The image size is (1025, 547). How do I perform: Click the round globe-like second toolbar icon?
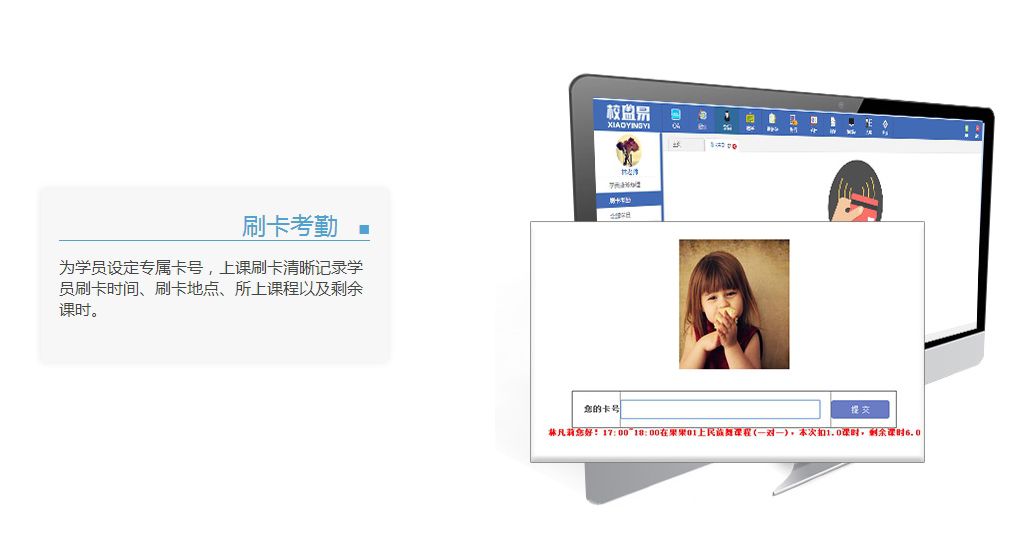(x=702, y=118)
